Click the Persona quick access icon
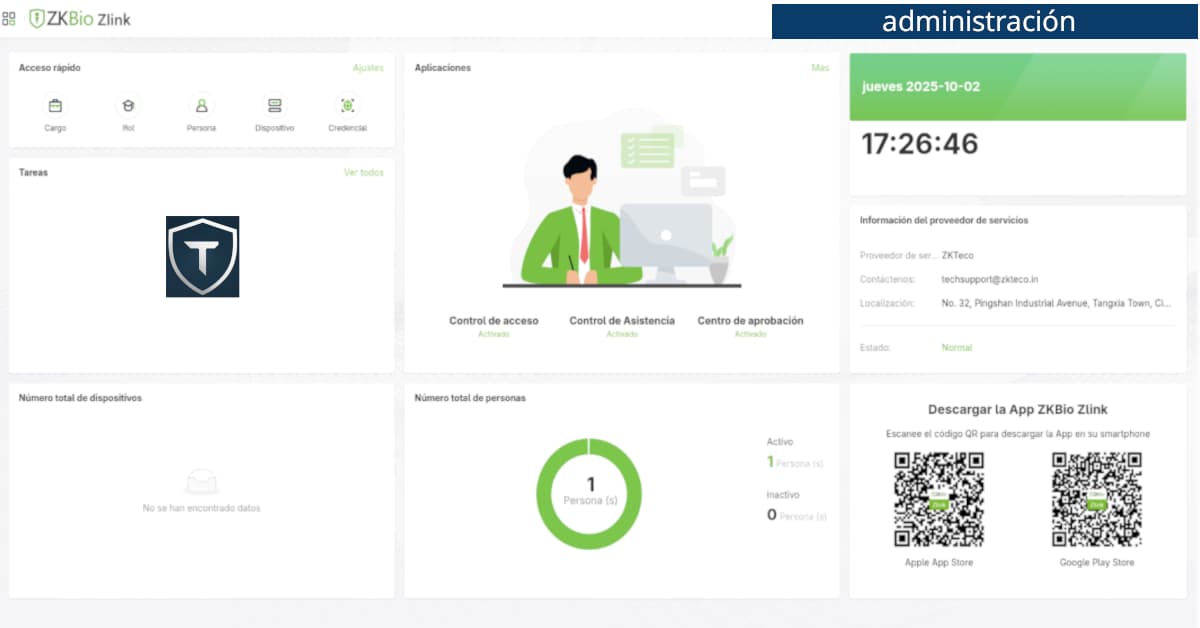This screenshot has width=1200, height=628. pyautogui.click(x=201, y=105)
